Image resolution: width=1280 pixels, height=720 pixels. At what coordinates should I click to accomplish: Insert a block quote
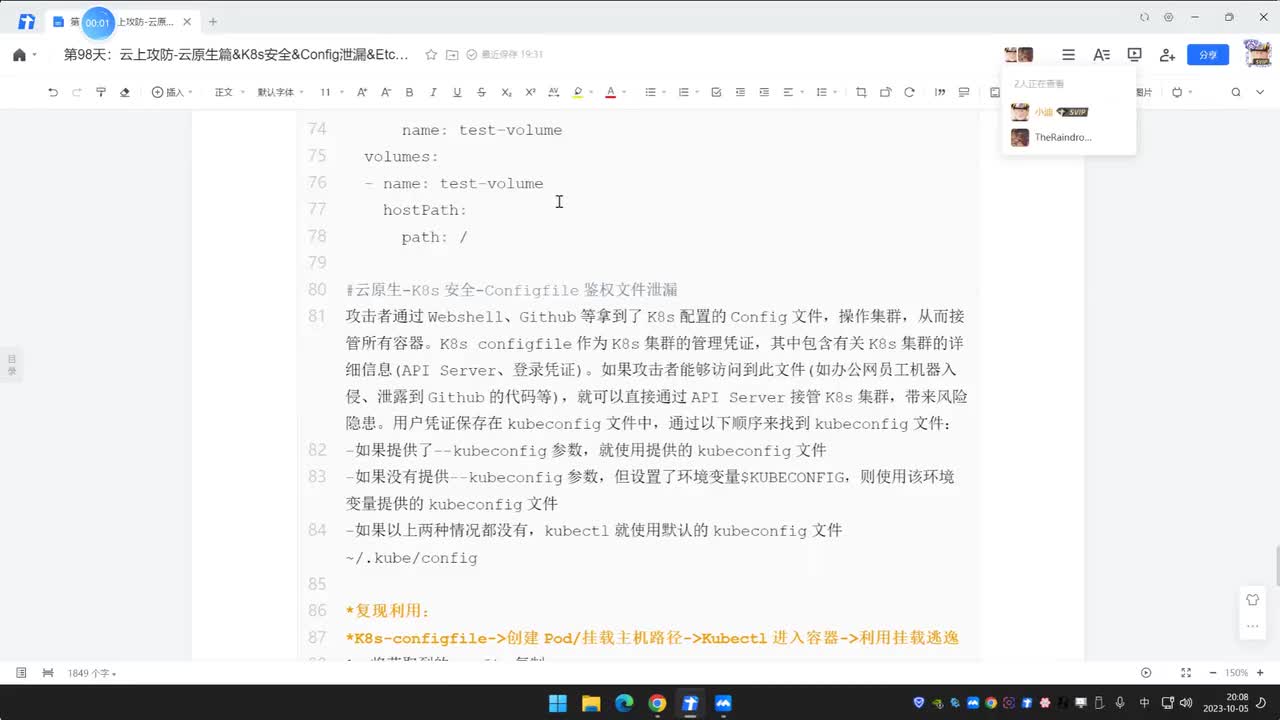[x=940, y=92]
